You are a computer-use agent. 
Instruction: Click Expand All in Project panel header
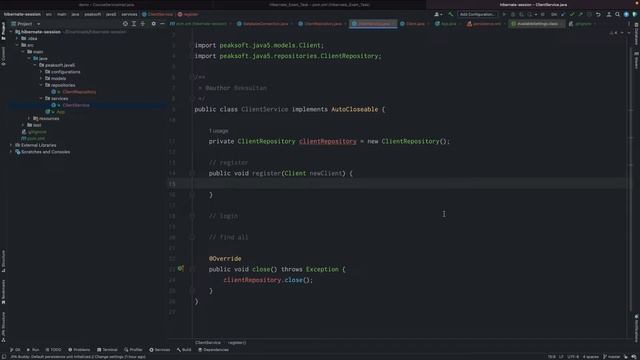[134, 24]
